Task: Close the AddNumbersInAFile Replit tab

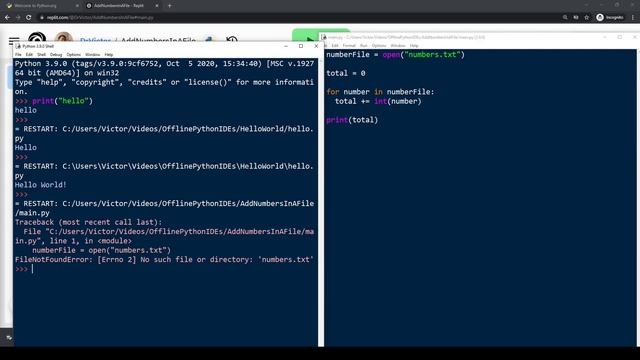Action: coord(157,6)
